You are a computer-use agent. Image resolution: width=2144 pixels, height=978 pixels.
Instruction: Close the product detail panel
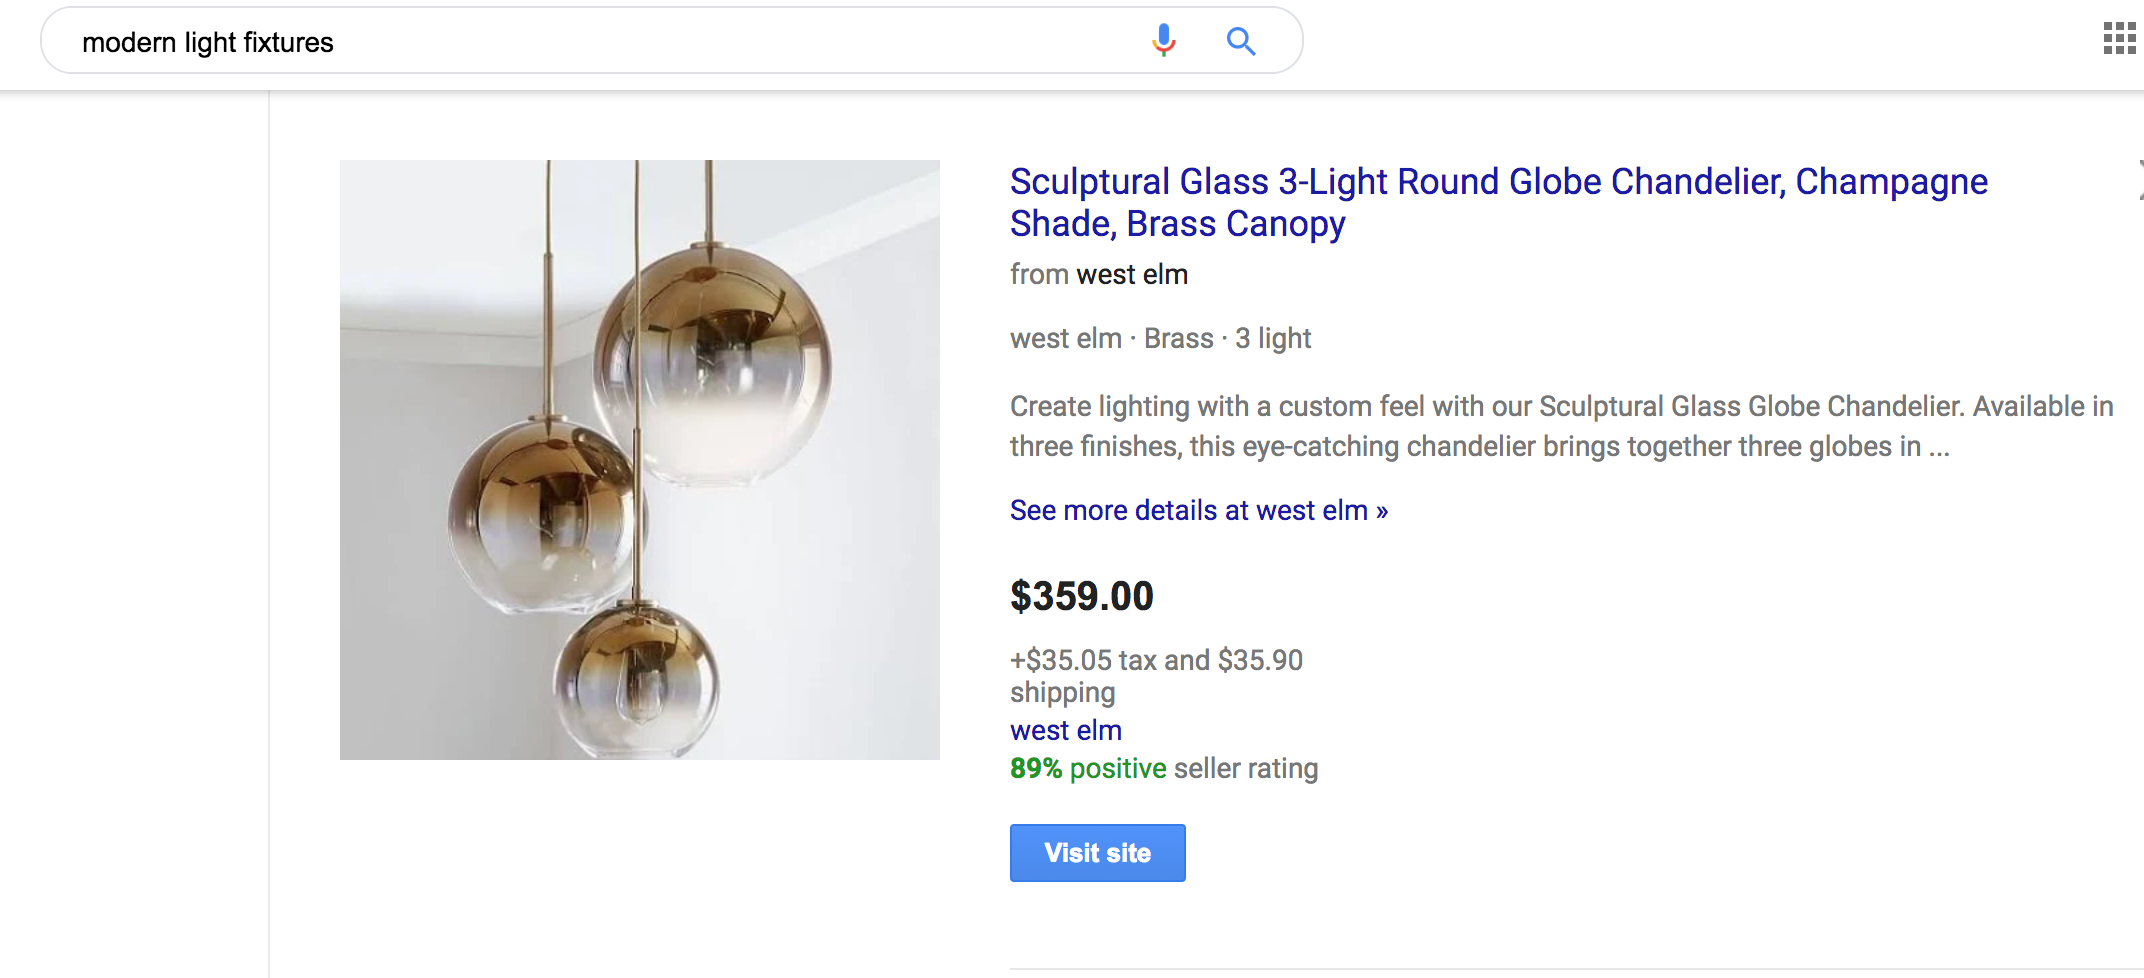click(2139, 180)
